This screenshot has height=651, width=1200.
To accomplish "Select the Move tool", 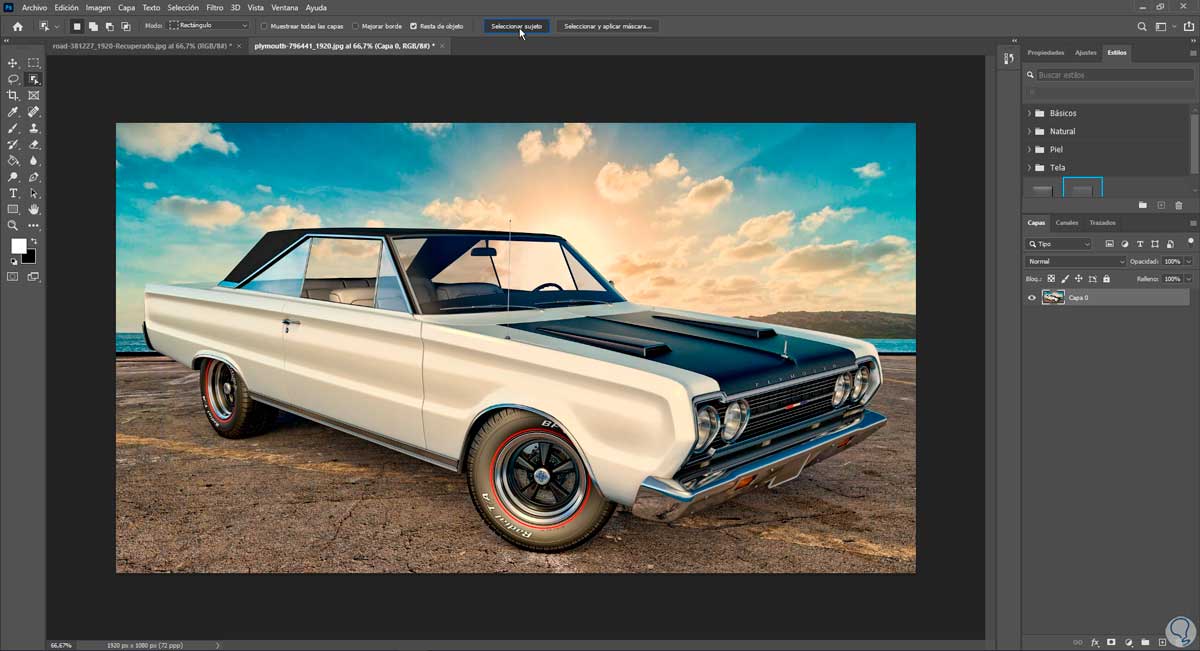I will 13,63.
